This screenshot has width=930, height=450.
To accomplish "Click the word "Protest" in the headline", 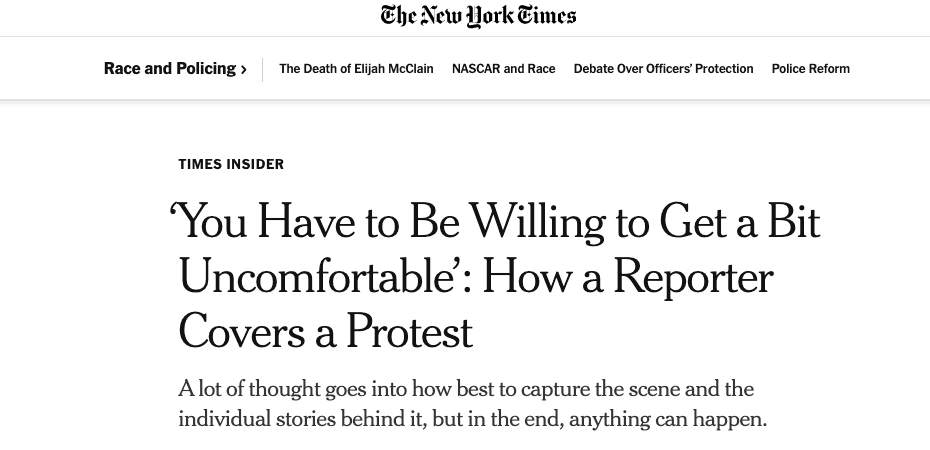I will 409,331.
